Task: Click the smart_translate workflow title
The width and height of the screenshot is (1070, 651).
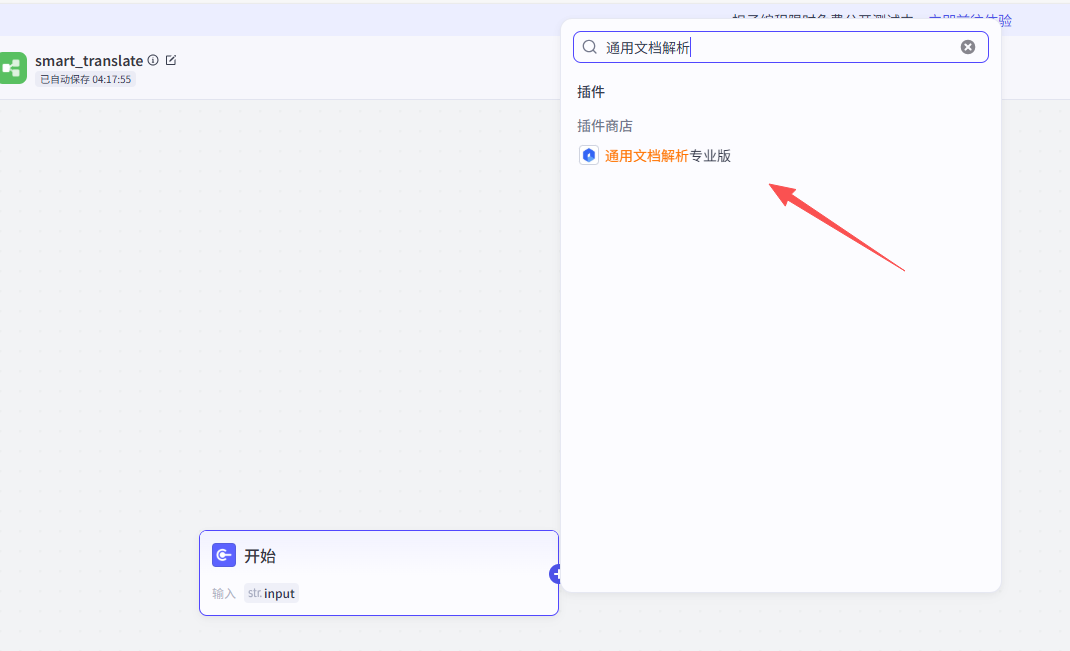Action: click(x=89, y=61)
